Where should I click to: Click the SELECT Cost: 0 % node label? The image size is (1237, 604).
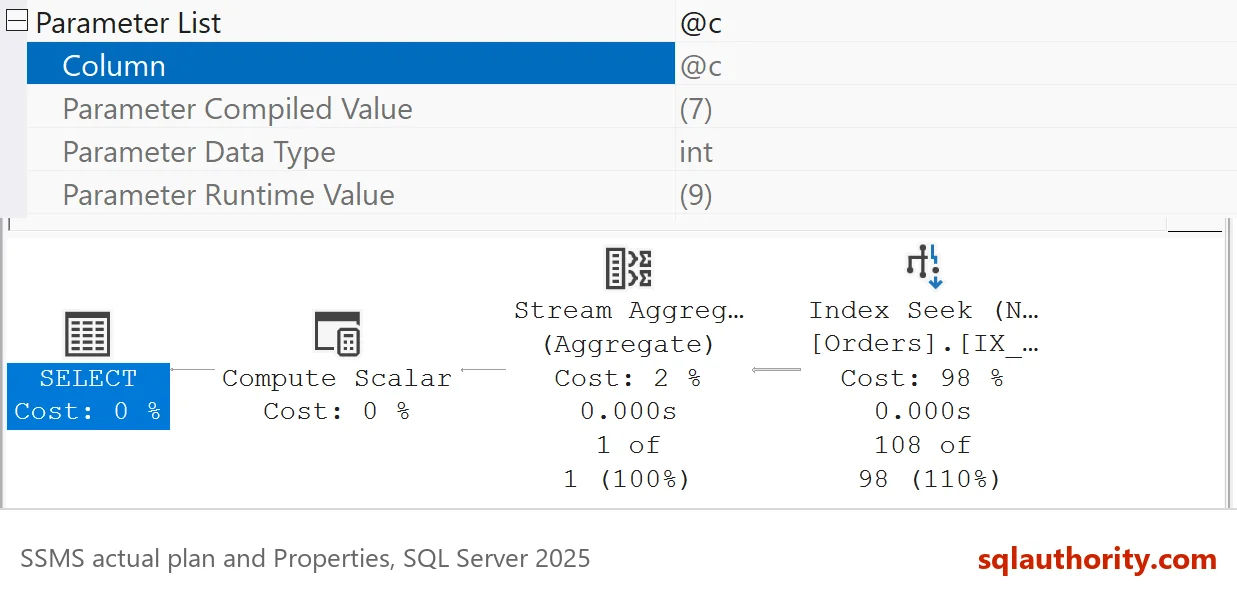tap(88, 396)
